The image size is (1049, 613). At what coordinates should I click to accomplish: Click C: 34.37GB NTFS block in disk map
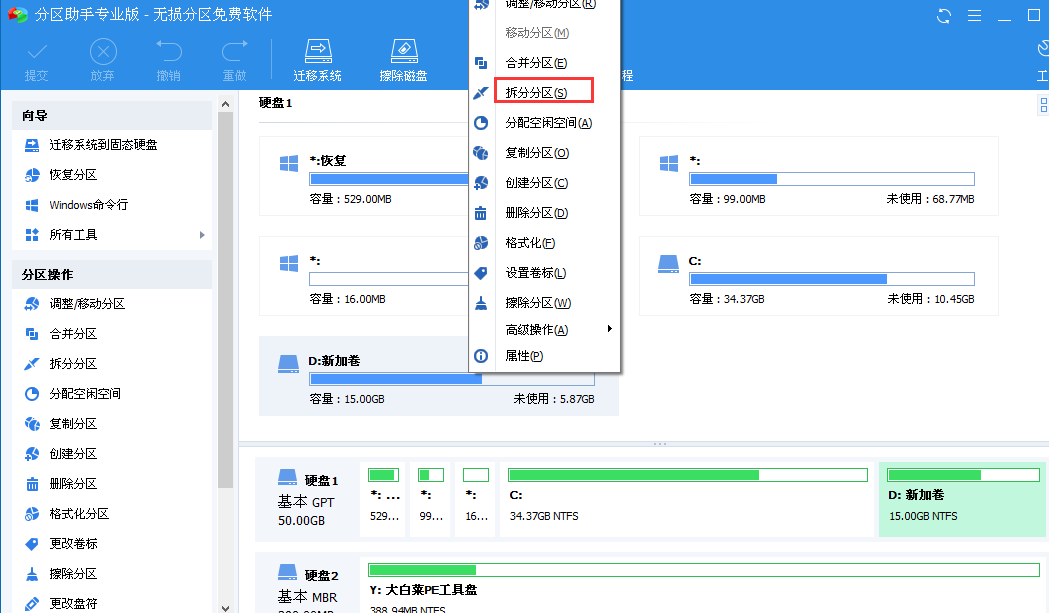[688, 499]
